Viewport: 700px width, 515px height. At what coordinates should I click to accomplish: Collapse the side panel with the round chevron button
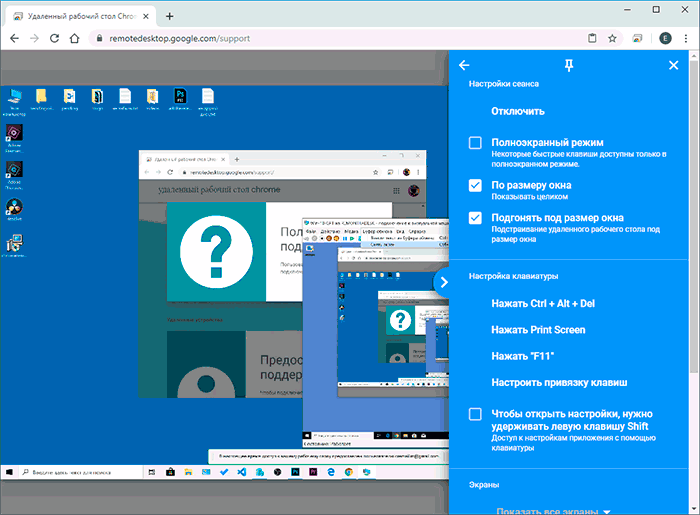(x=442, y=282)
